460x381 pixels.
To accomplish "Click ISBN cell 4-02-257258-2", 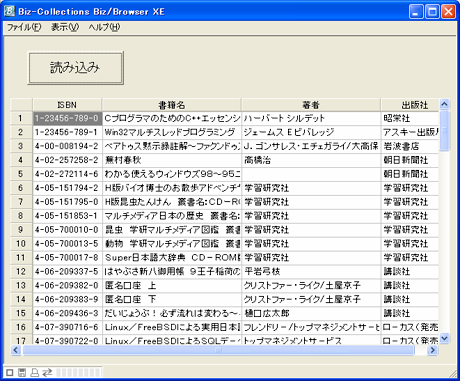I will (67, 160).
